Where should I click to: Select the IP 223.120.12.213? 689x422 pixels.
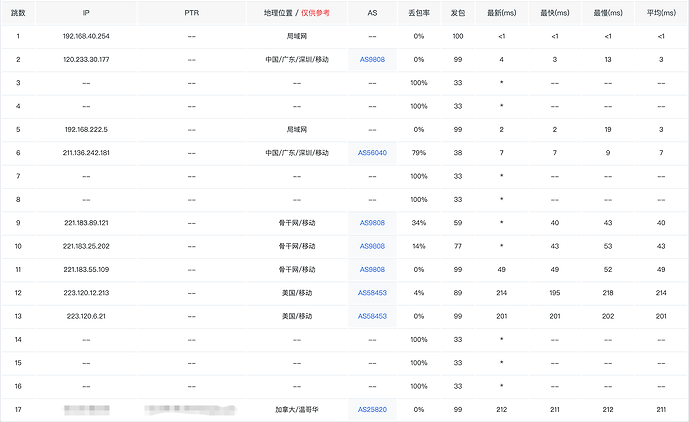point(86,293)
